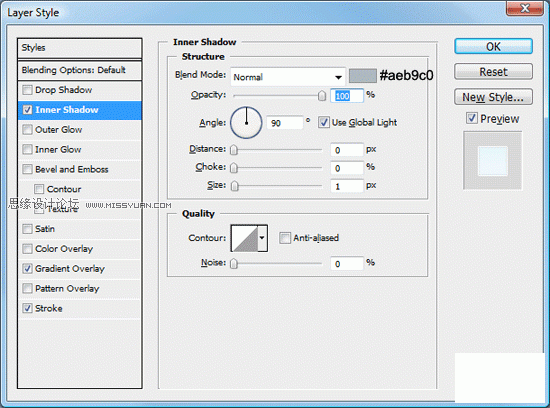Click the Noise slider handle

click(x=234, y=263)
